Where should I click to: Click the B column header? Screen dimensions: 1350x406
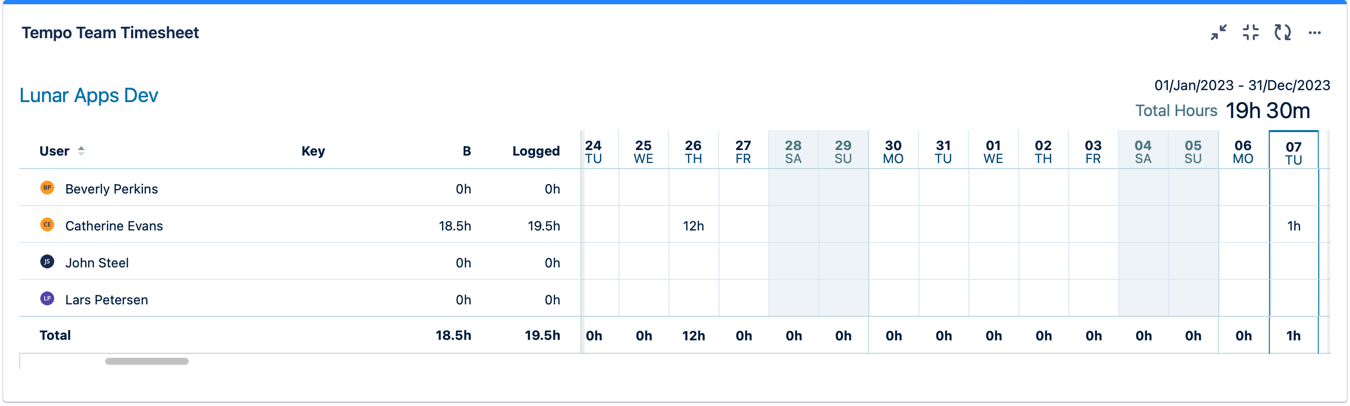[466, 151]
